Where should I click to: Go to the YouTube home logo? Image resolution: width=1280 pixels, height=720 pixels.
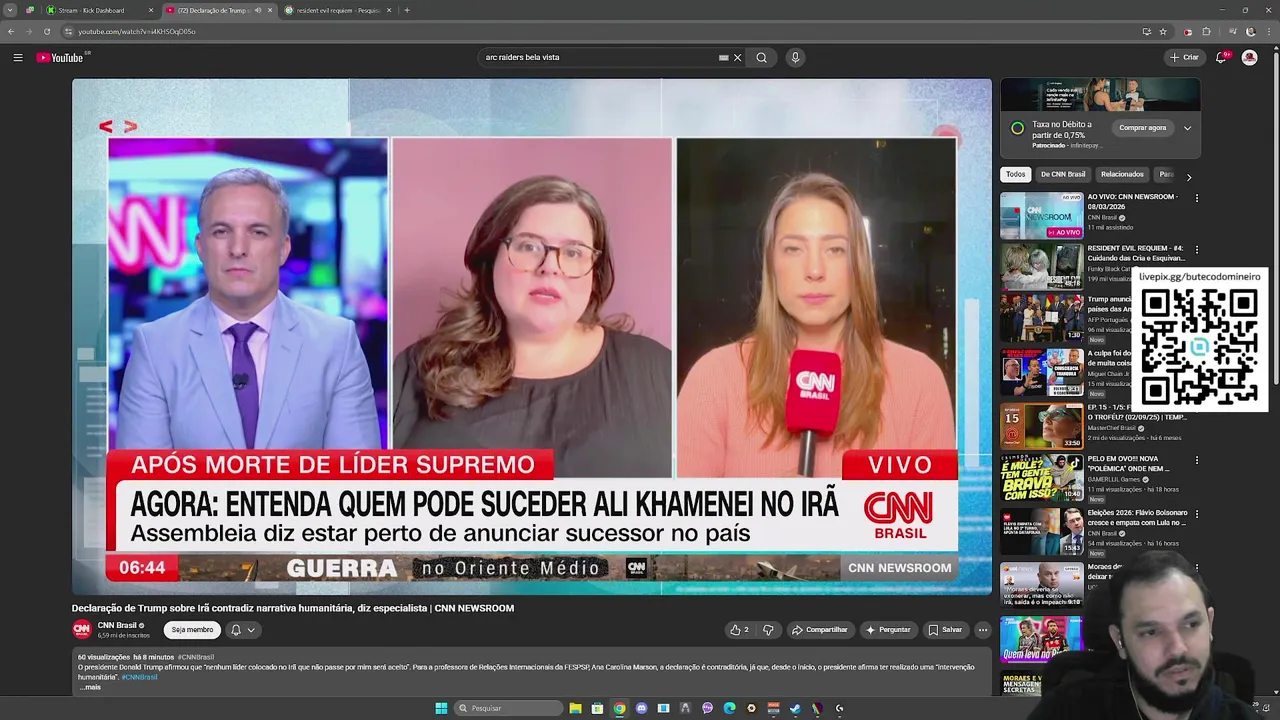pyautogui.click(x=62, y=58)
